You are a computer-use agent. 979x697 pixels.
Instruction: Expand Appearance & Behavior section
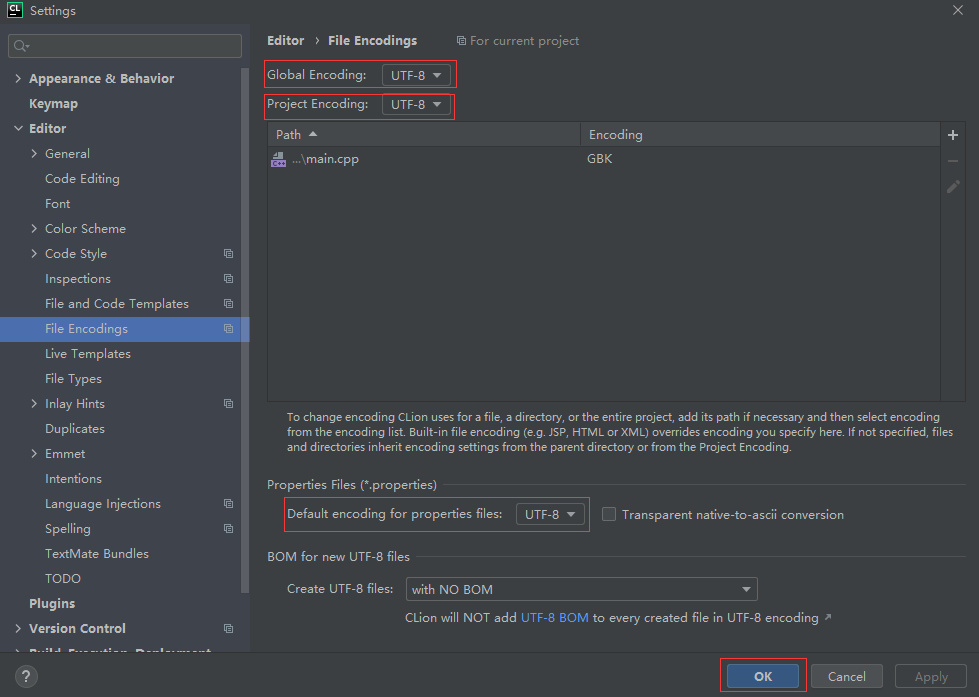[17, 78]
